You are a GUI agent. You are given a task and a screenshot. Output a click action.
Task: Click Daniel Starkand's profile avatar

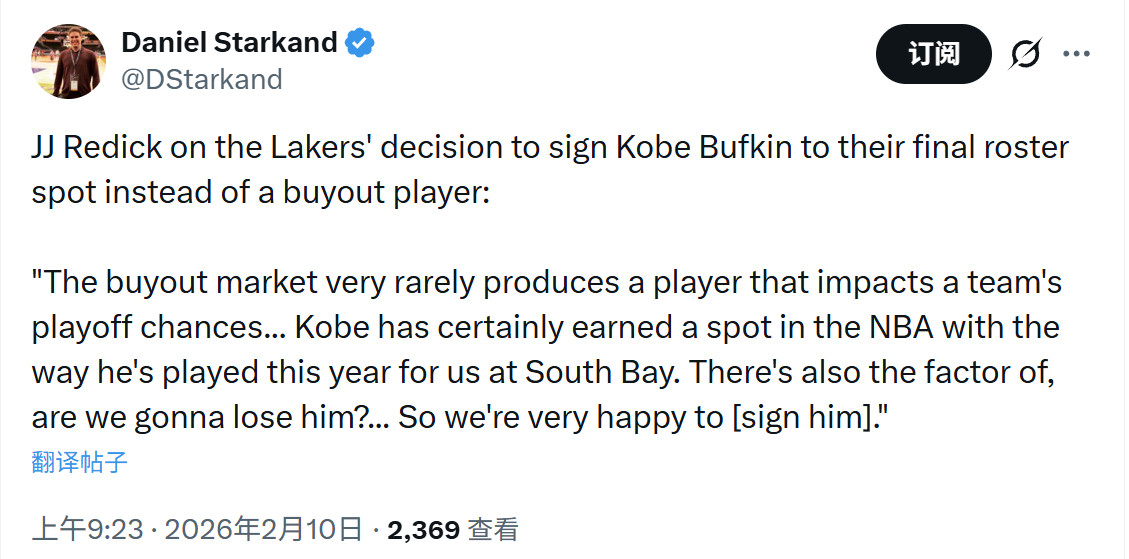tap(69, 60)
